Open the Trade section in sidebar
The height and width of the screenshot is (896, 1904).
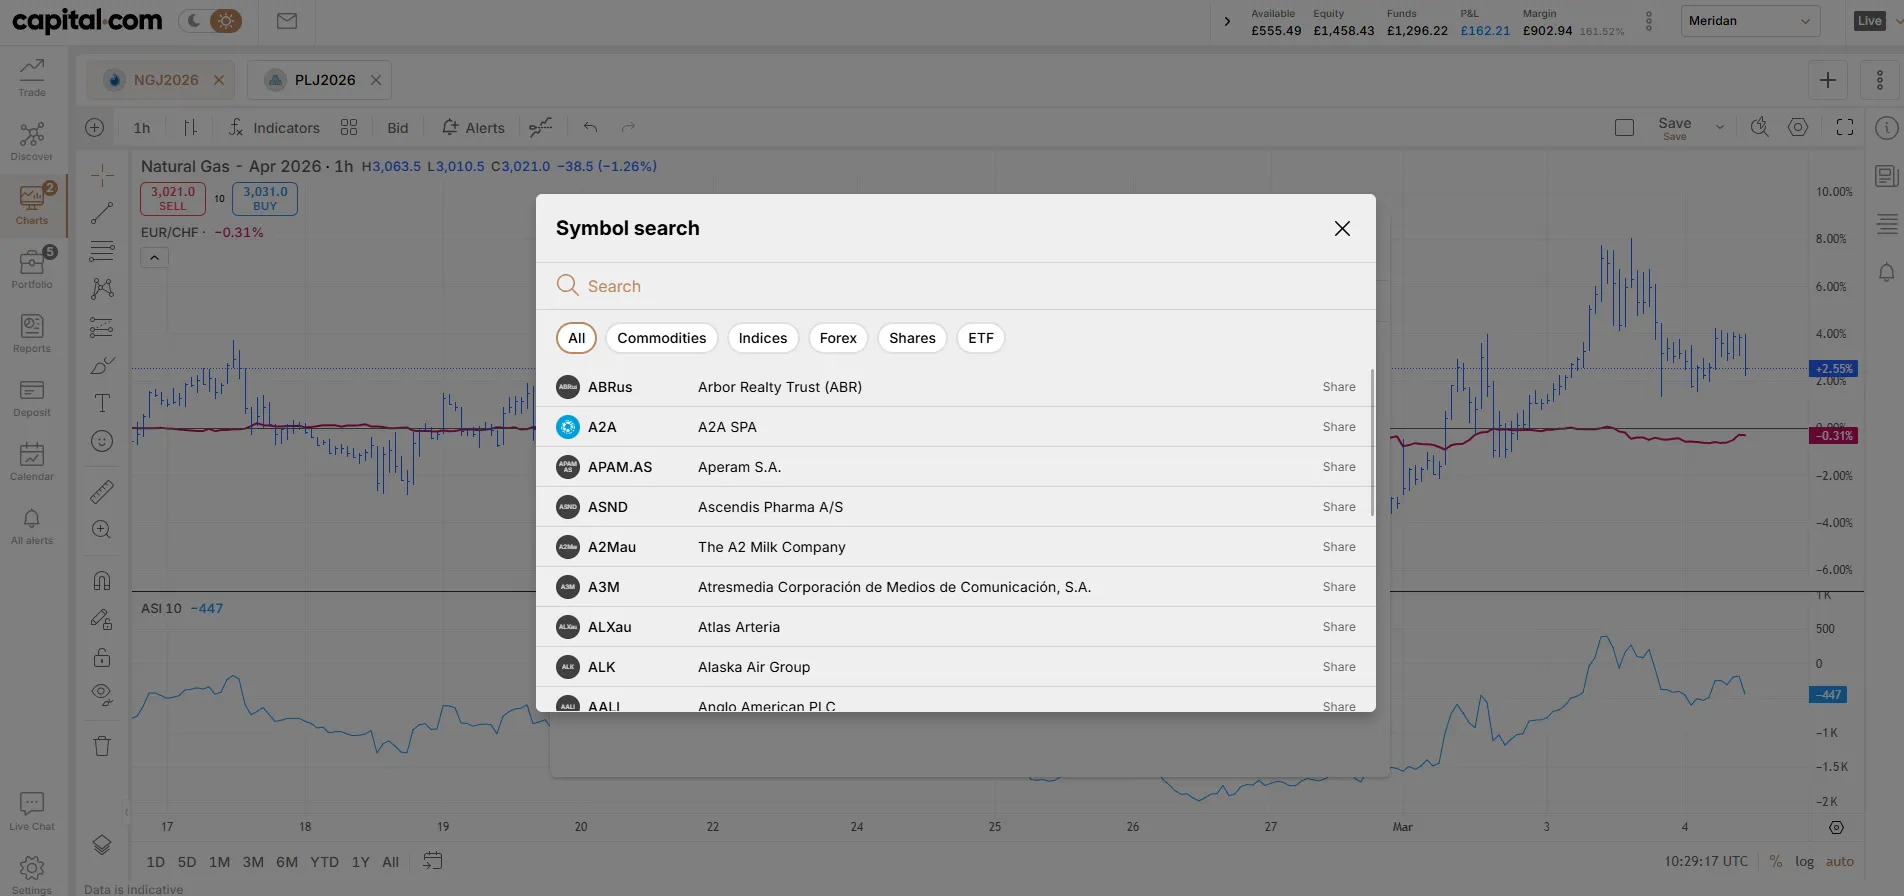32,77
